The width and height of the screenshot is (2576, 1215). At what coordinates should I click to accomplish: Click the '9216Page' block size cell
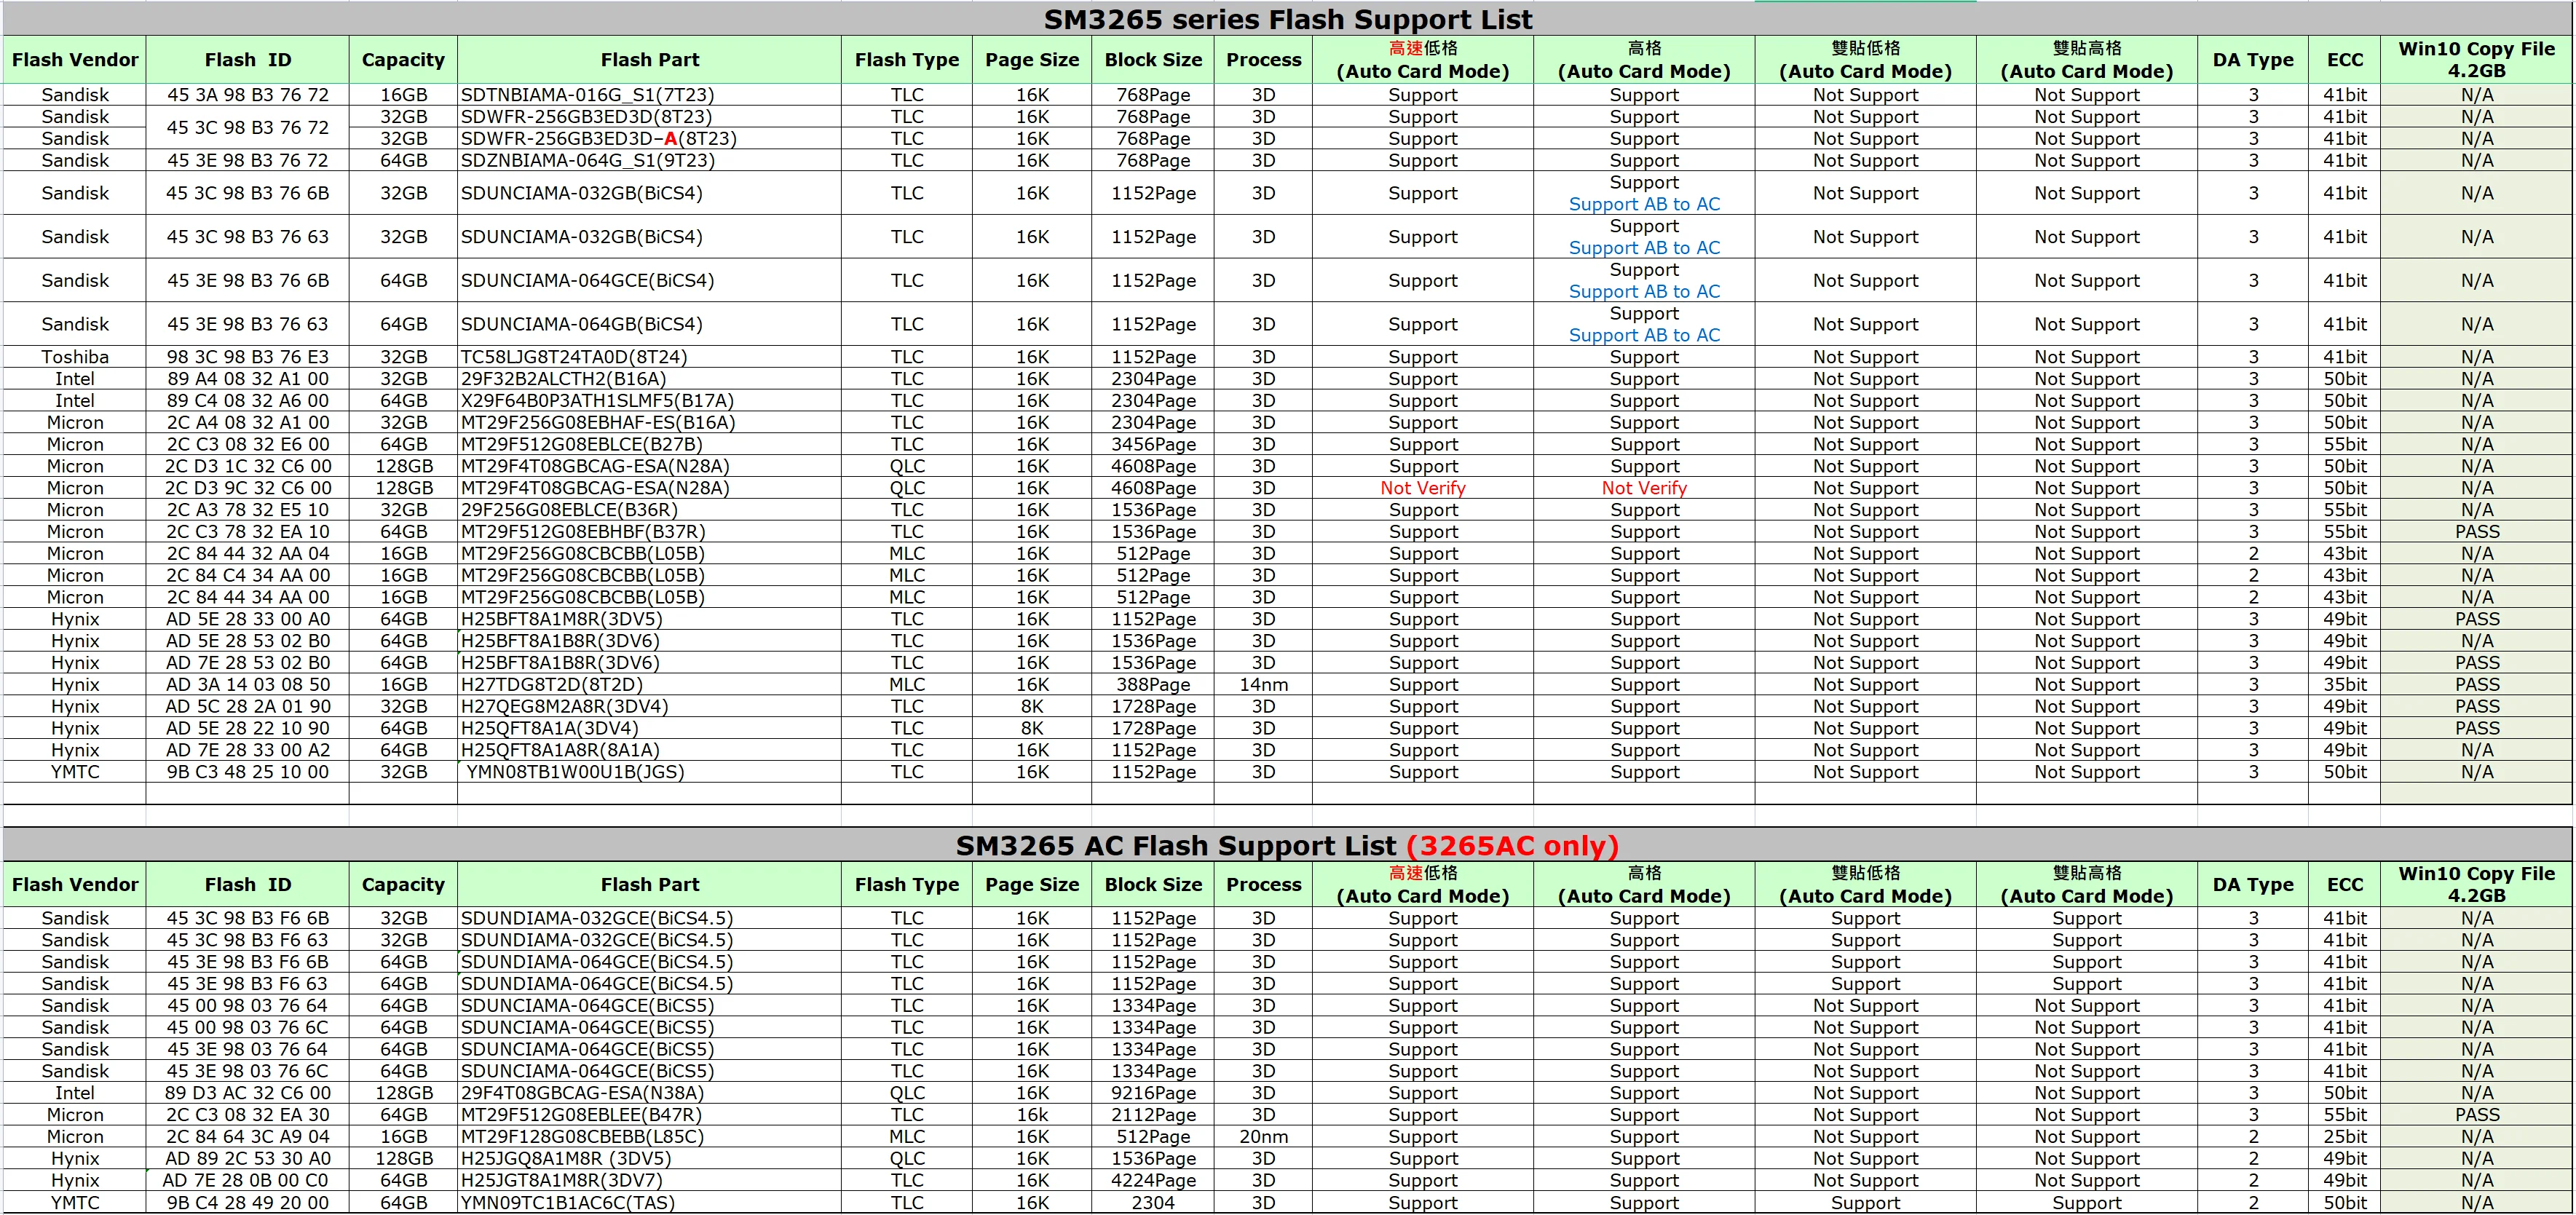[x=1153, y=1094]
